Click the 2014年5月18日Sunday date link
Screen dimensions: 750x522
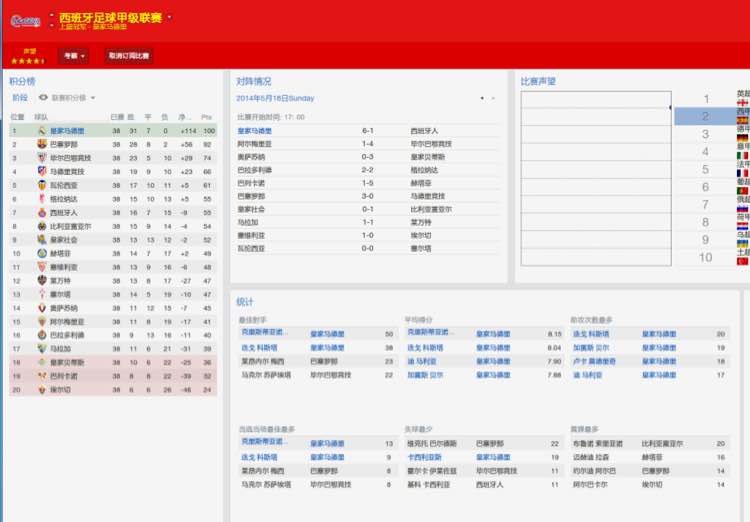tap(275, 98)
